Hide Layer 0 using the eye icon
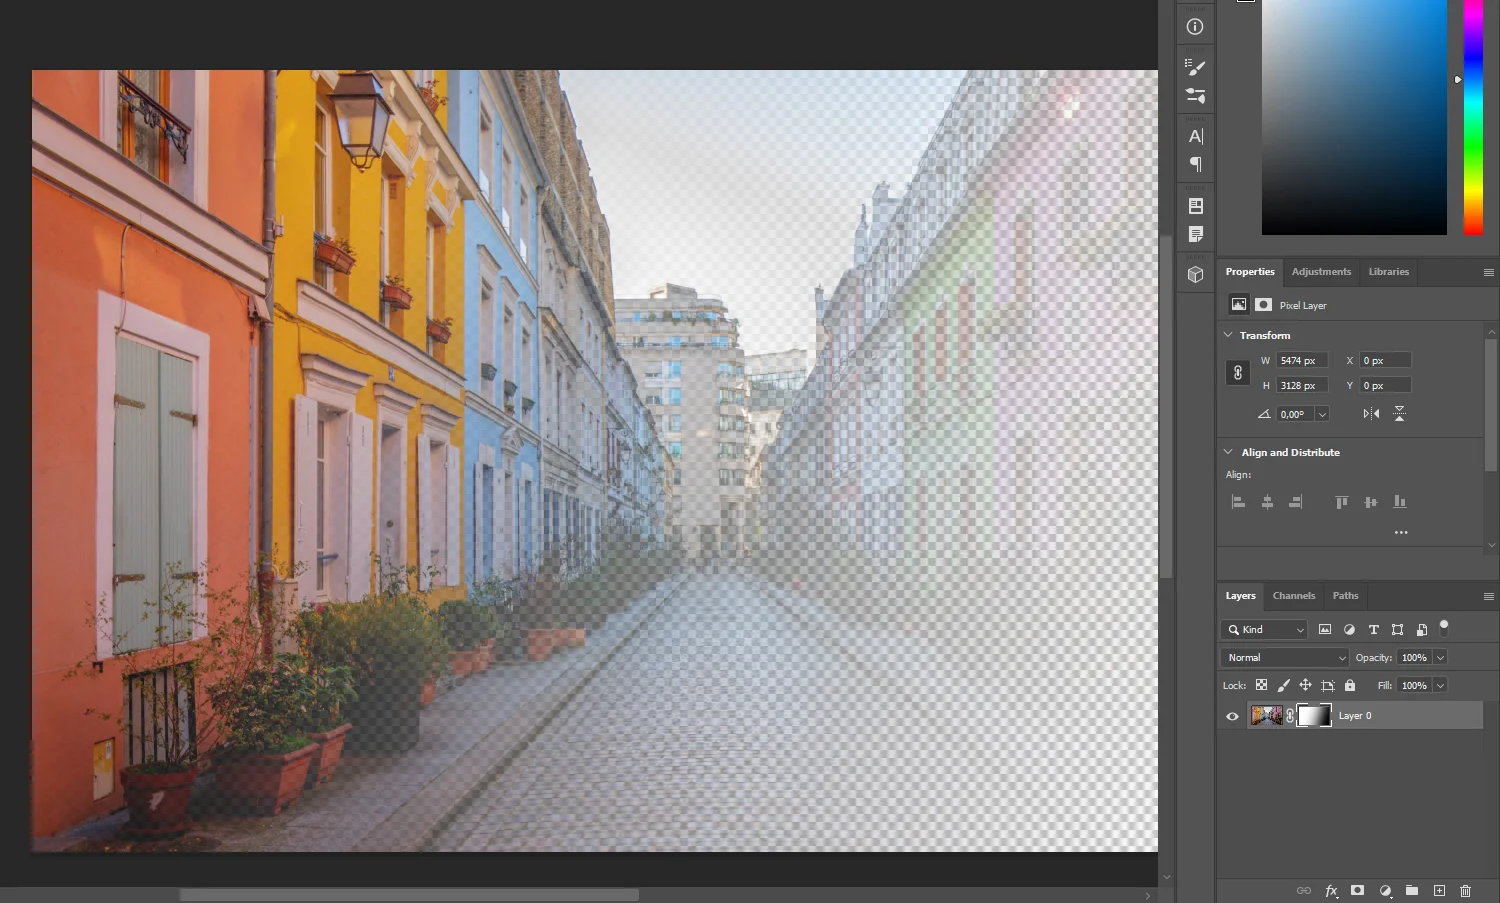 click(1232, 716)
